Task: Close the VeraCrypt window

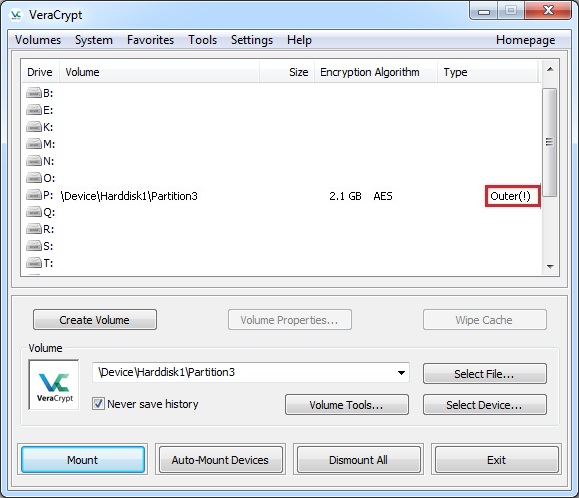Action: click(x=548, y=10)
